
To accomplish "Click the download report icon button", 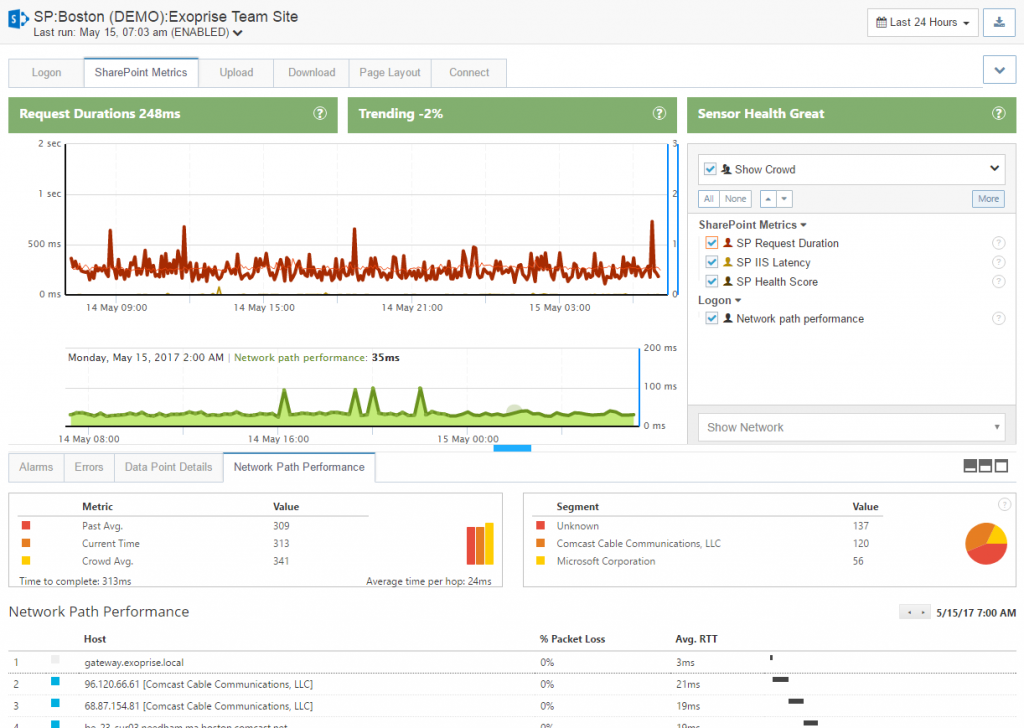I will point(999,22).
